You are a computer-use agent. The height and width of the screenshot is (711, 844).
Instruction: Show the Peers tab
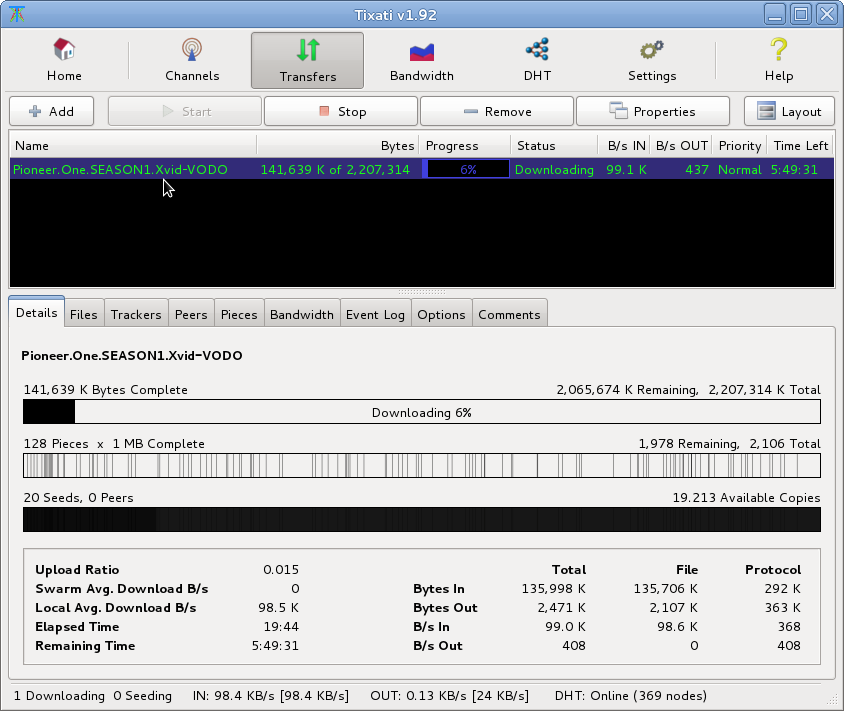191,315
